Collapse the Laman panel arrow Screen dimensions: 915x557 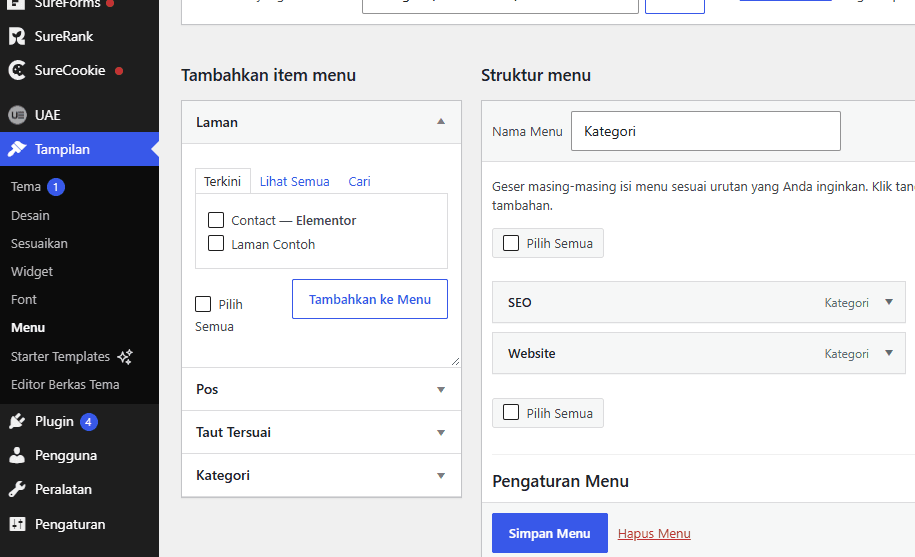pos(441,121)
